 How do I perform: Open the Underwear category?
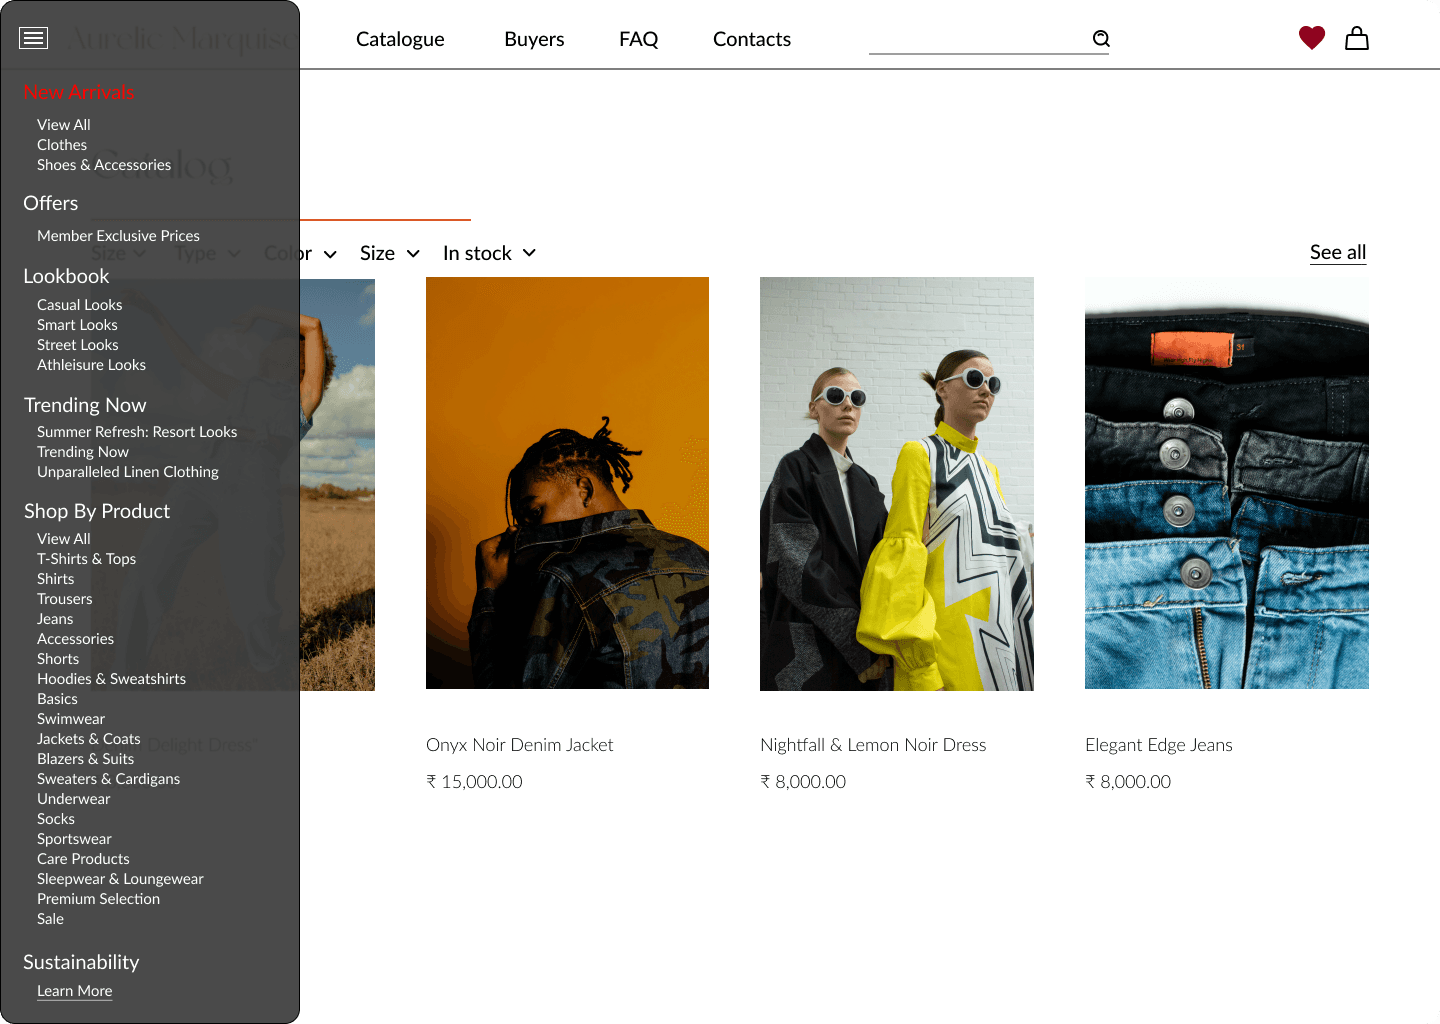tap(74, 799)
